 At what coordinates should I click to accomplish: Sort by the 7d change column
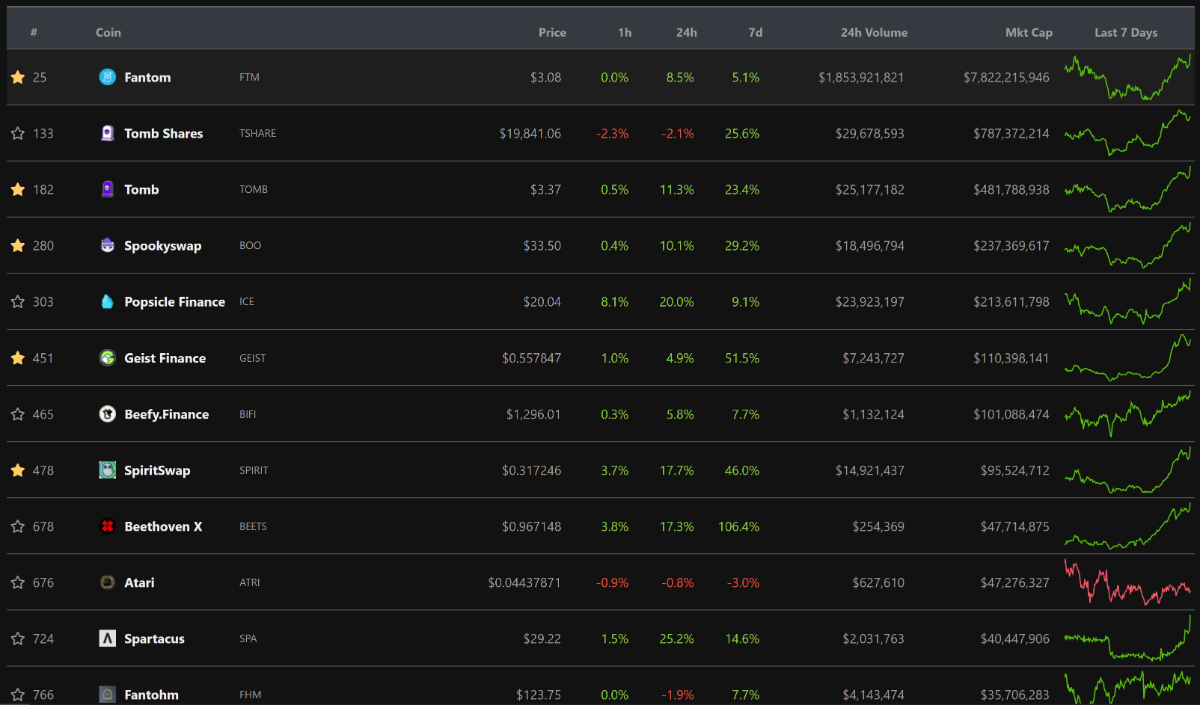pos(755,32)
